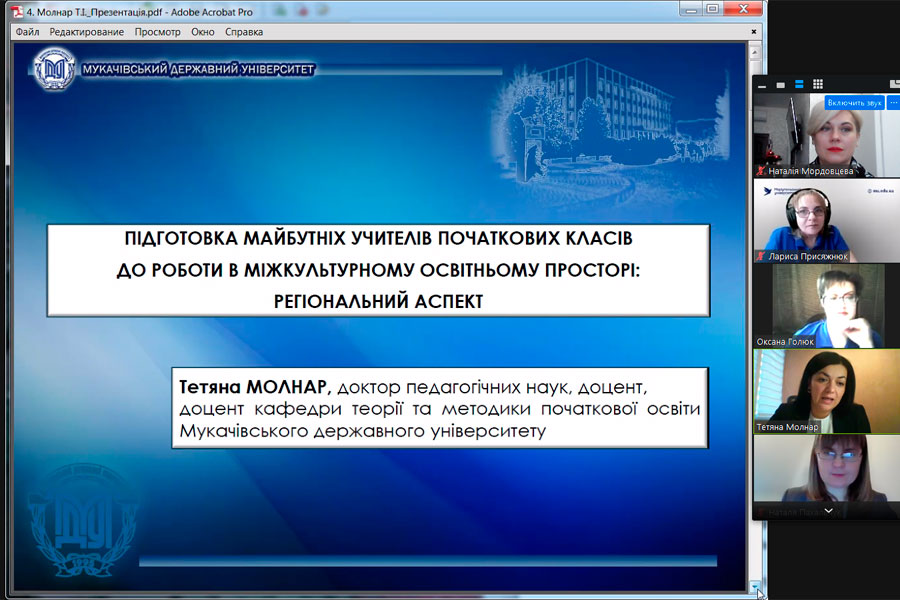Click the slide title ПІДГОТОВКА МАЙБУТНІХ УЧИТЕЛІВ text
Screen dimensions: 900x600
(x=378, y=238)
